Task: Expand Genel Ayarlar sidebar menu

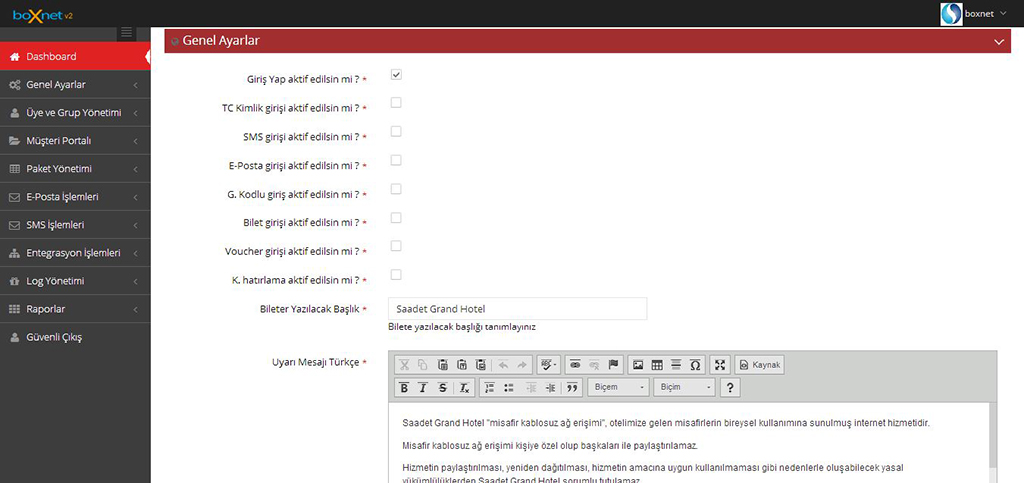Action: point(75,85)
